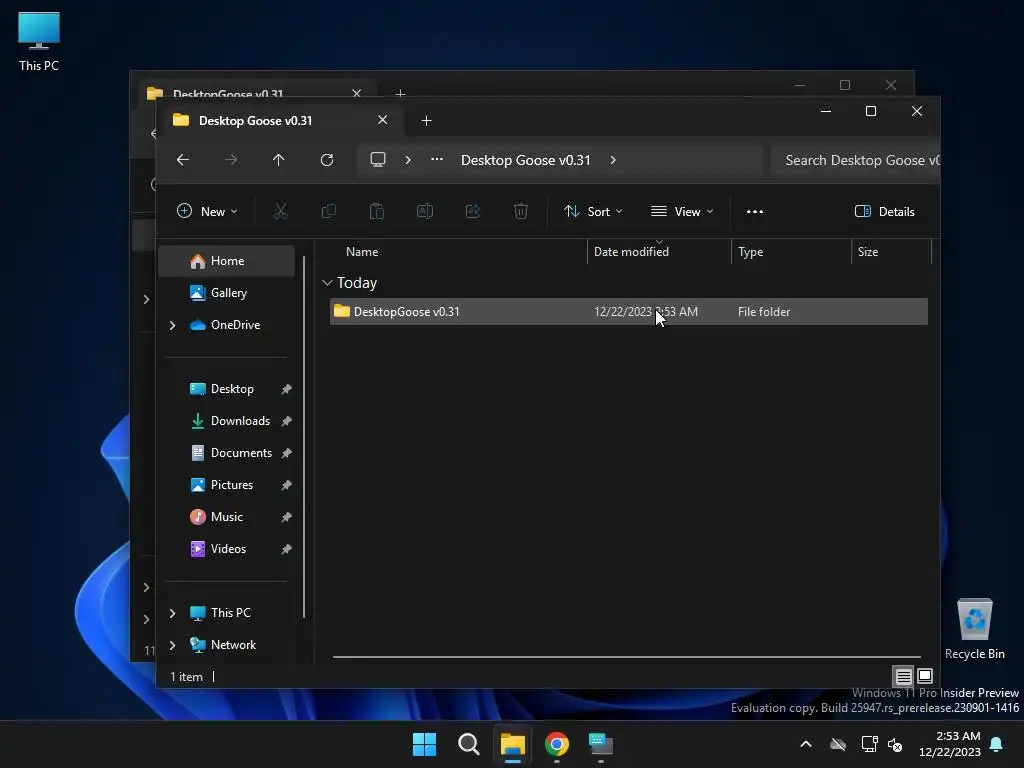Screen dimensions: 1024x768
Task: Expand the Network tree node
Action: click(x=172, y=645)
